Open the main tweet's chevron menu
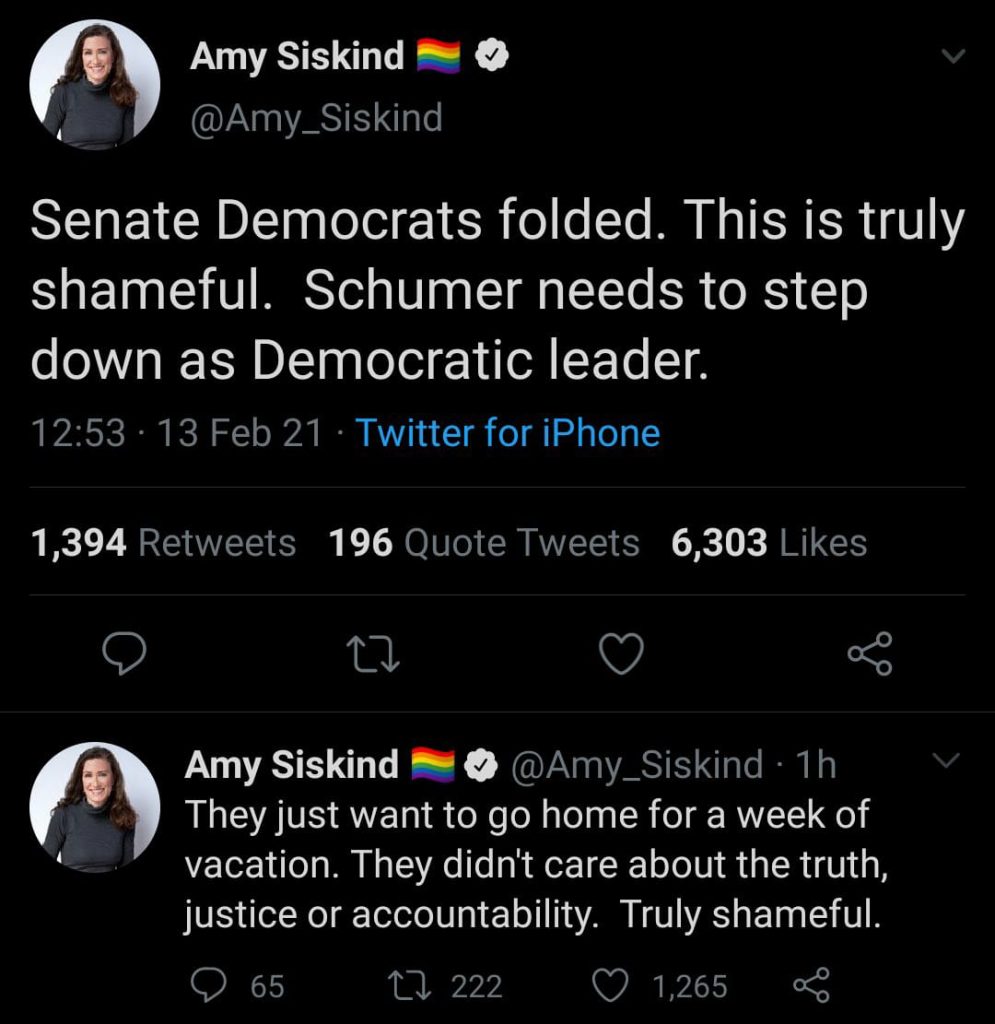 953,58
